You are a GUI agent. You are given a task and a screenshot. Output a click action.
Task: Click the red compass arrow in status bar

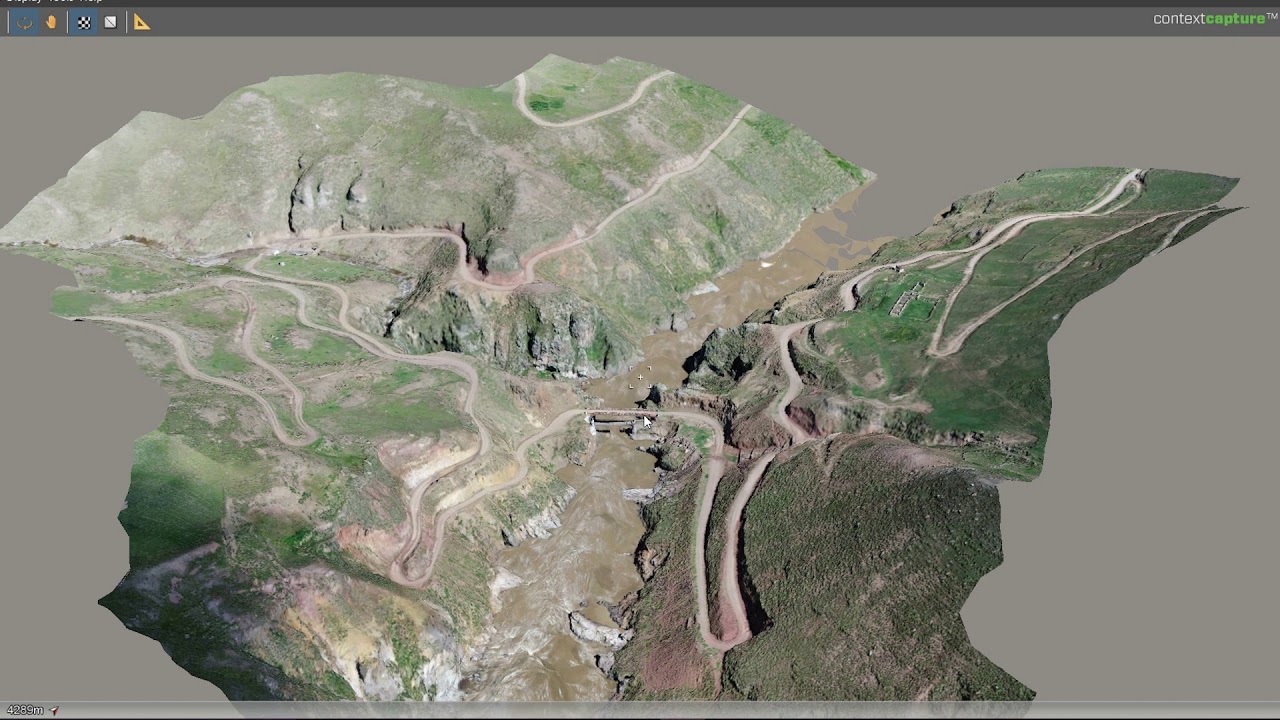(54, 711)
